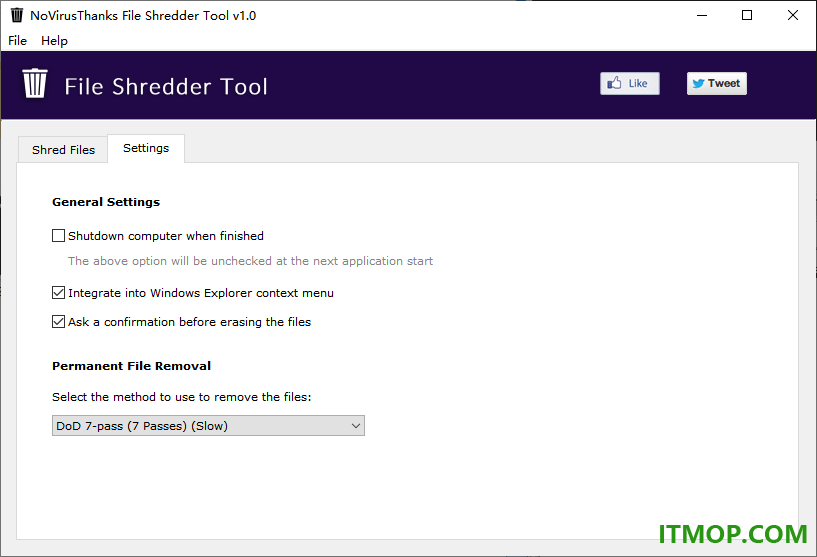The width and height of the screenshot is (817, 557).
Task: Click the Permanent File Removal heading
Action: [131, 366]
